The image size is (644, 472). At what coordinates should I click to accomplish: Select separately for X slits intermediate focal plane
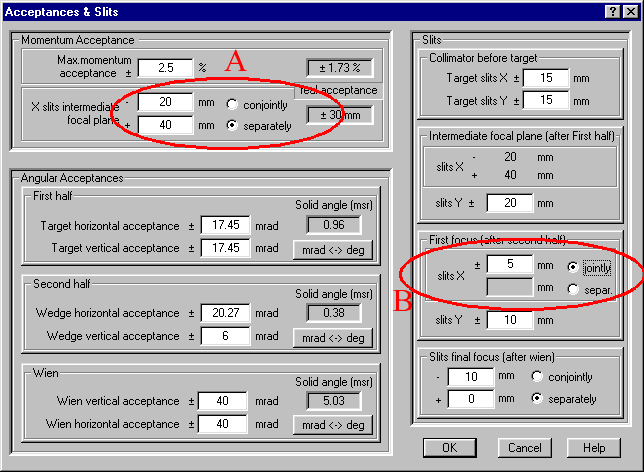coord(232,126)
